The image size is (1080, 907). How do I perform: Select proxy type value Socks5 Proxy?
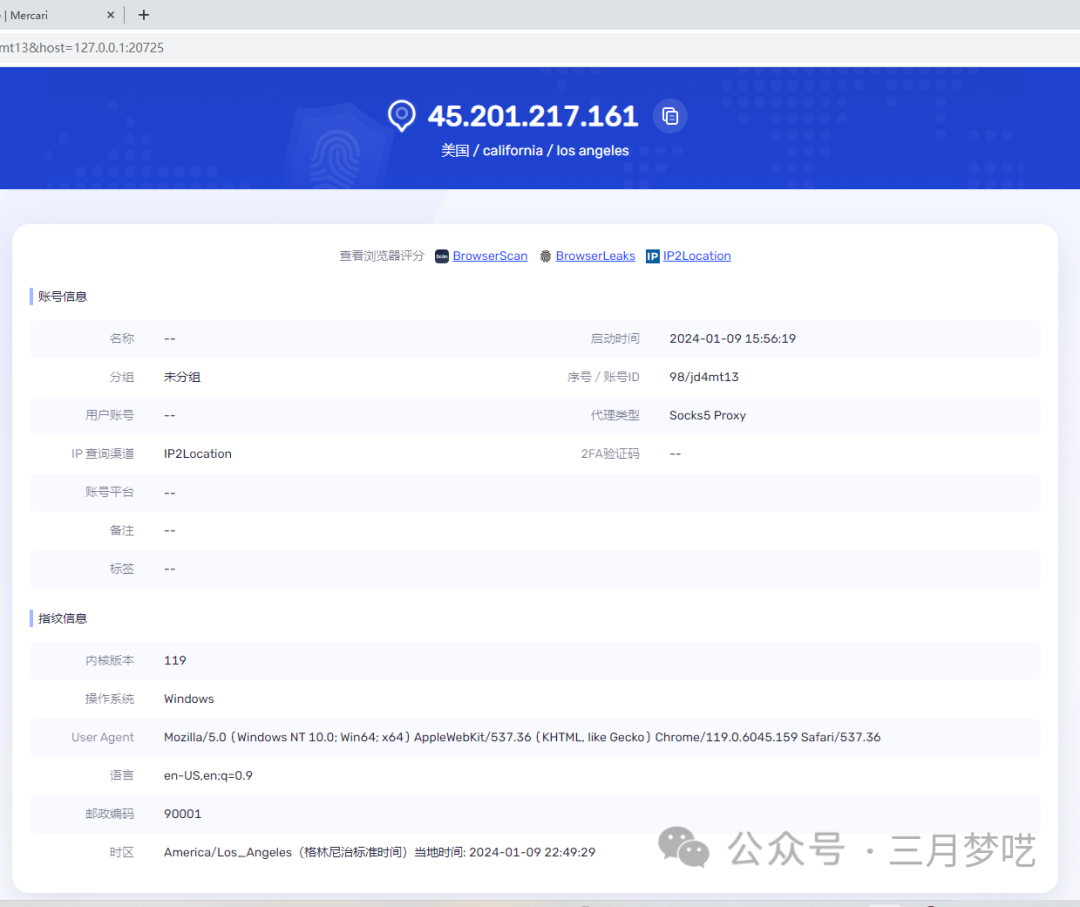click(x=707, y=415)
